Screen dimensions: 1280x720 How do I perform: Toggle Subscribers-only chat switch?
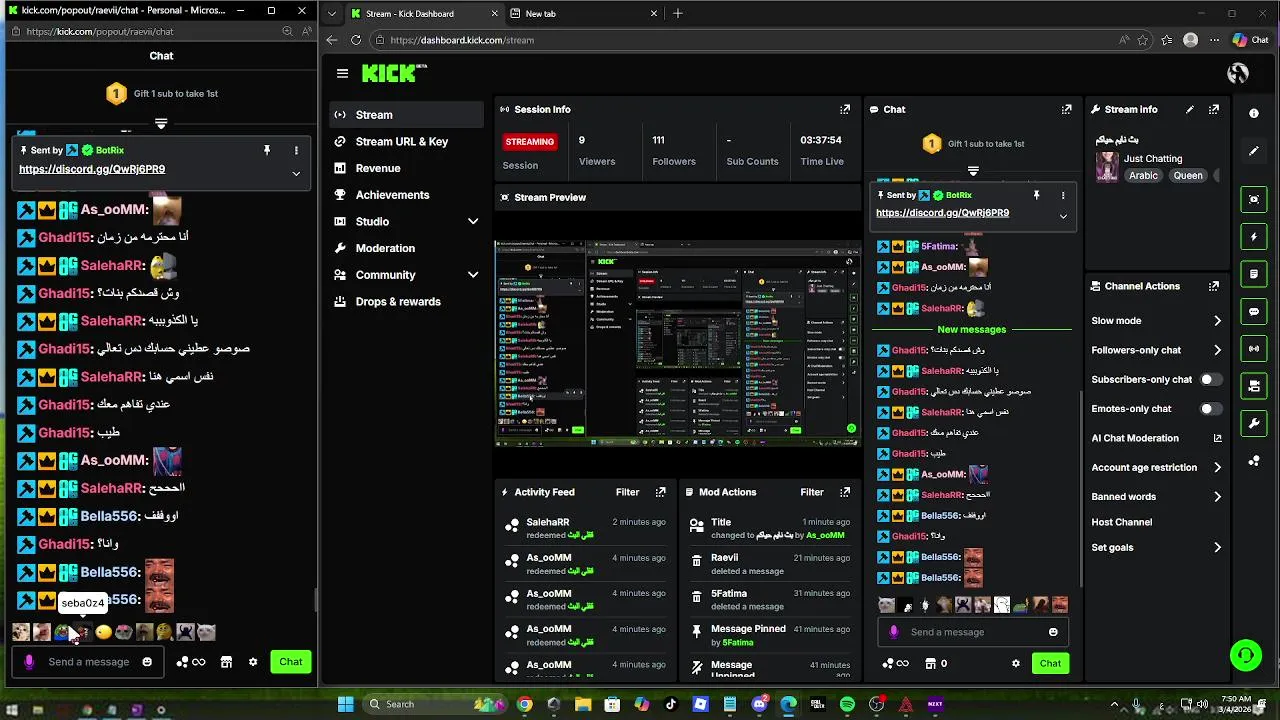[1211, 379]
